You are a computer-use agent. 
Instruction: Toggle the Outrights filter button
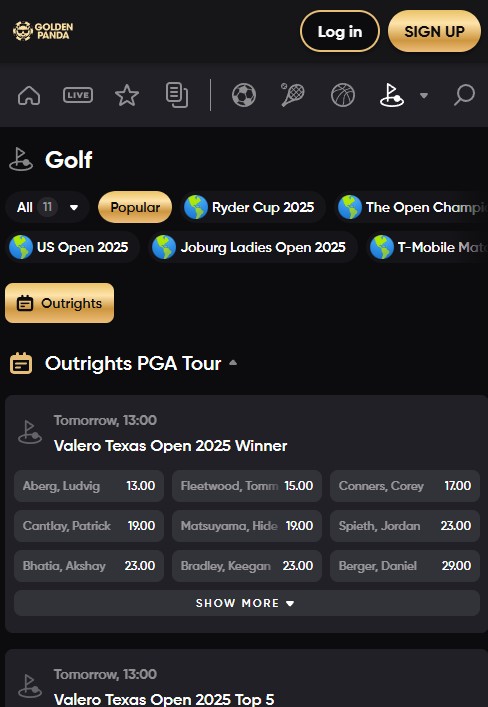60,303
